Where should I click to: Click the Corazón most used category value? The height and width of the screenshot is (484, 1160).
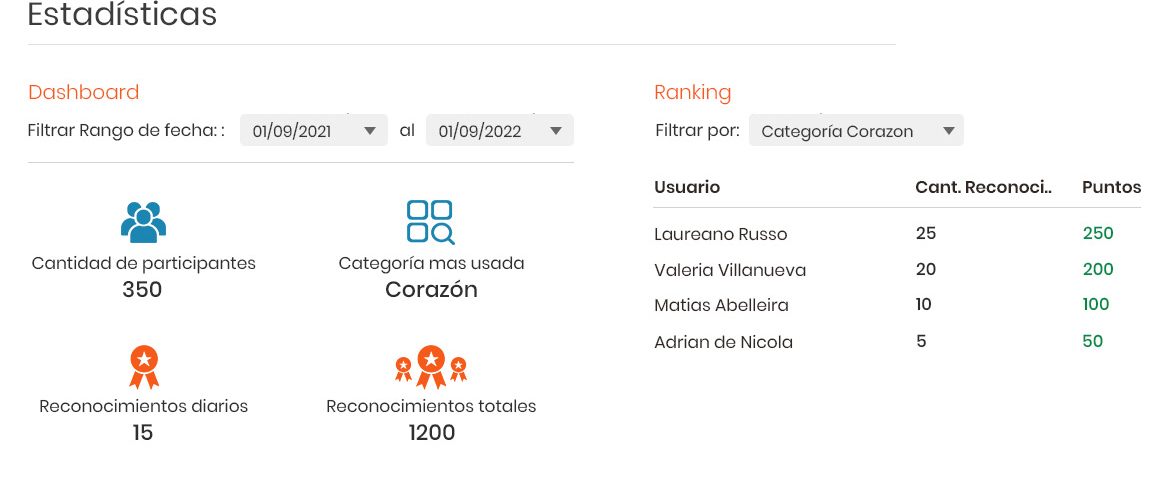point(431,289)
